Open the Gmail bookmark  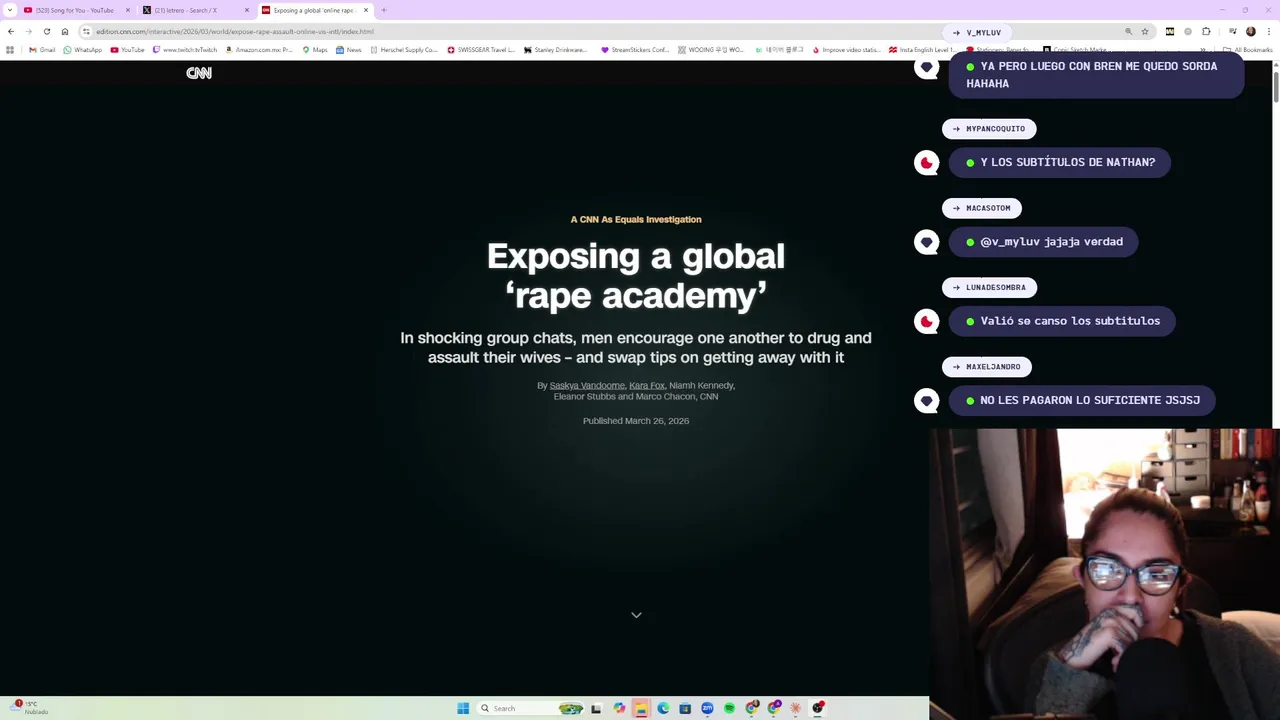(x=42, y=50)
